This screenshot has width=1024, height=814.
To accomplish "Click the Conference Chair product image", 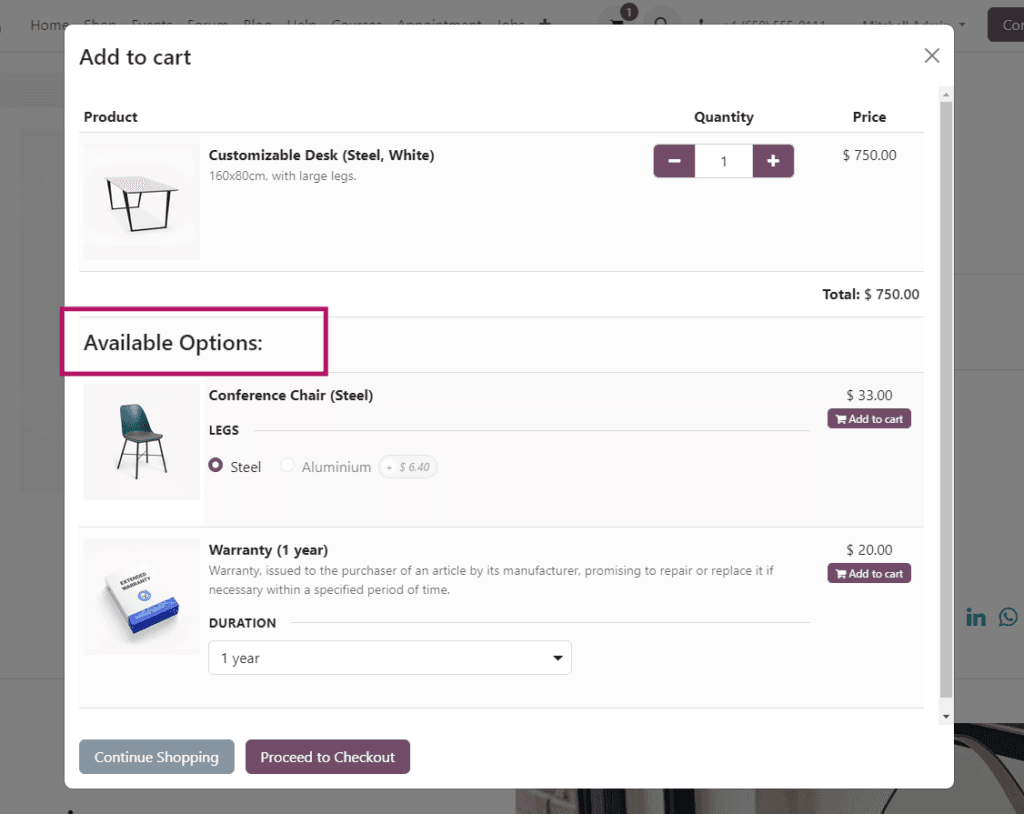I will click(x=141, y=441).
